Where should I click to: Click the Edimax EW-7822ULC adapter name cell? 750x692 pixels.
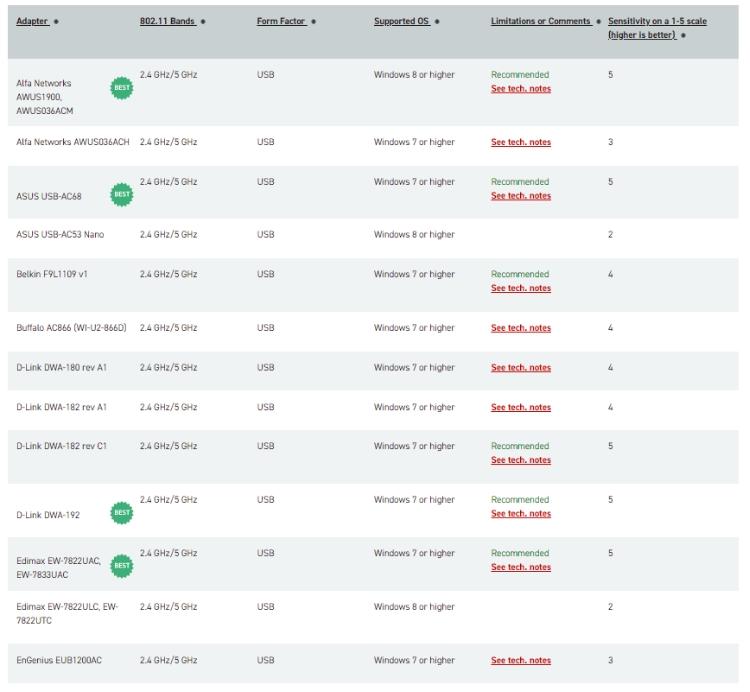point(67,613)
